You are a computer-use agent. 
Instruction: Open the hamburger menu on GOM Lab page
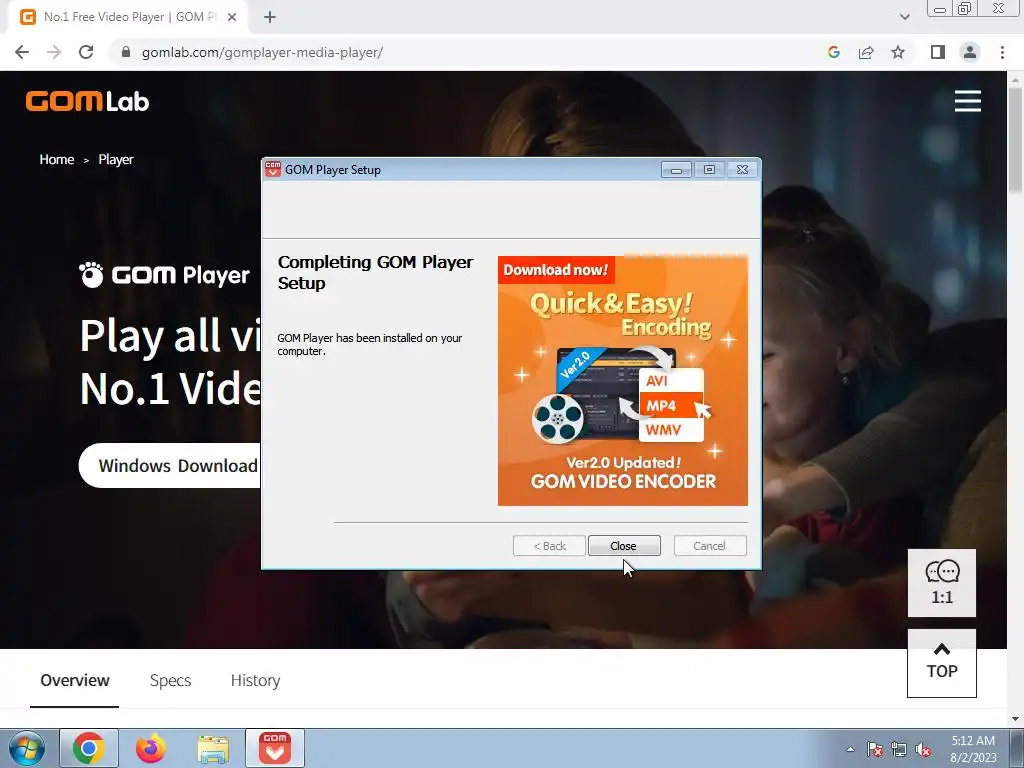967,101
